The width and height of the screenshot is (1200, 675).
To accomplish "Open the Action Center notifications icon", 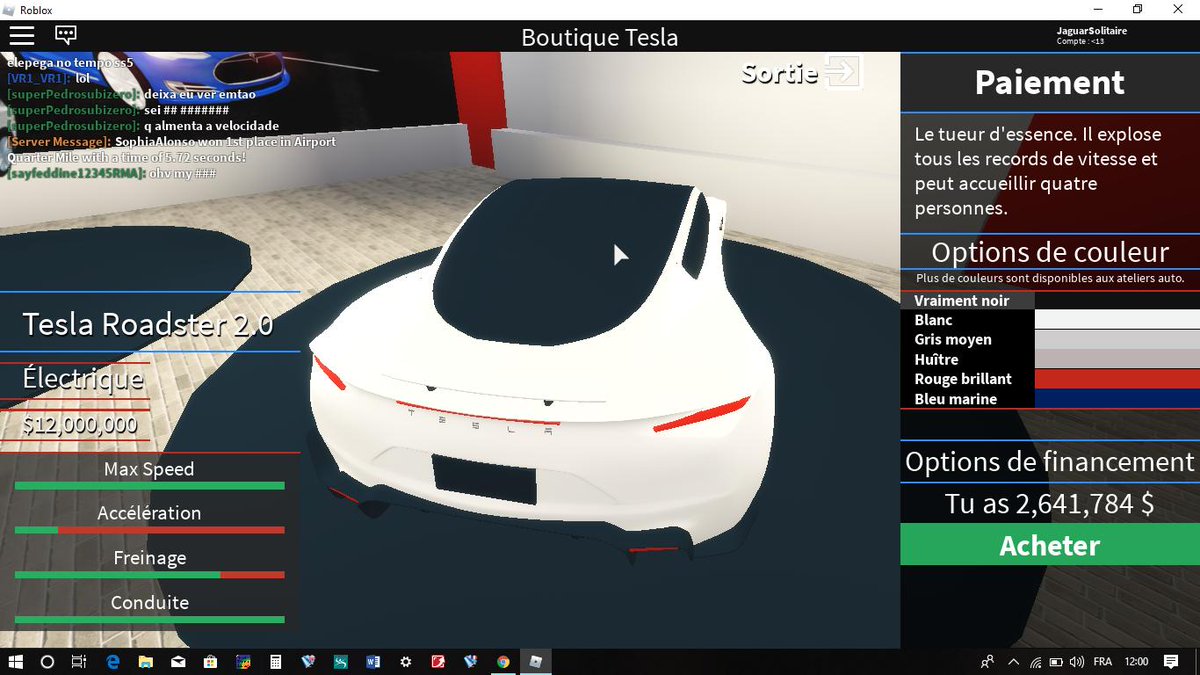I will pyautogui.click(x=1169, y=662).
